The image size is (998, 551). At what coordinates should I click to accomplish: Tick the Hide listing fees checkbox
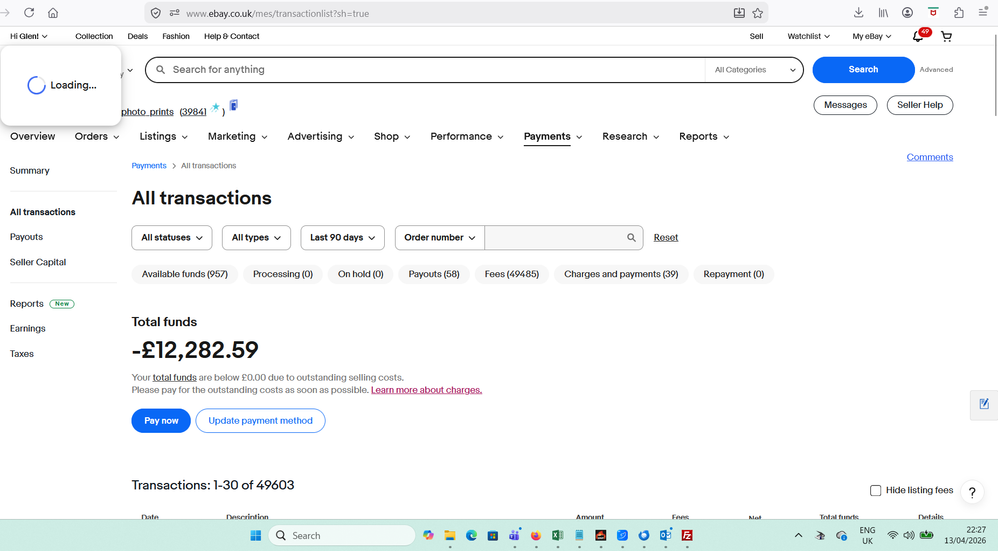tap(875, 490)
